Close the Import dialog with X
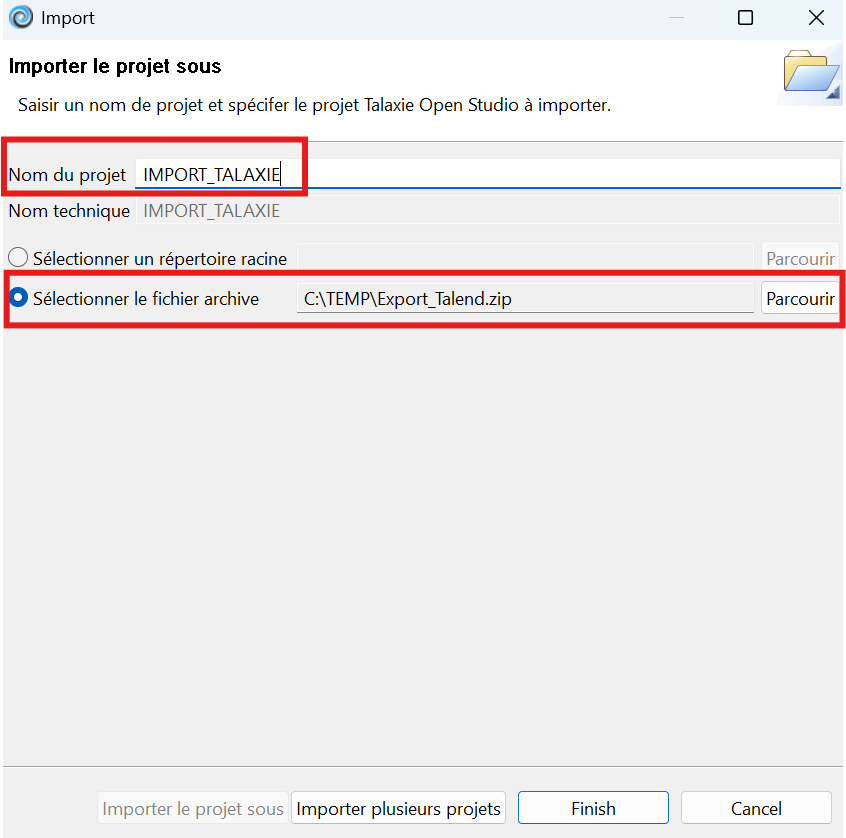Viewport: 846px width, 838px height. click(x=815, y=18)
